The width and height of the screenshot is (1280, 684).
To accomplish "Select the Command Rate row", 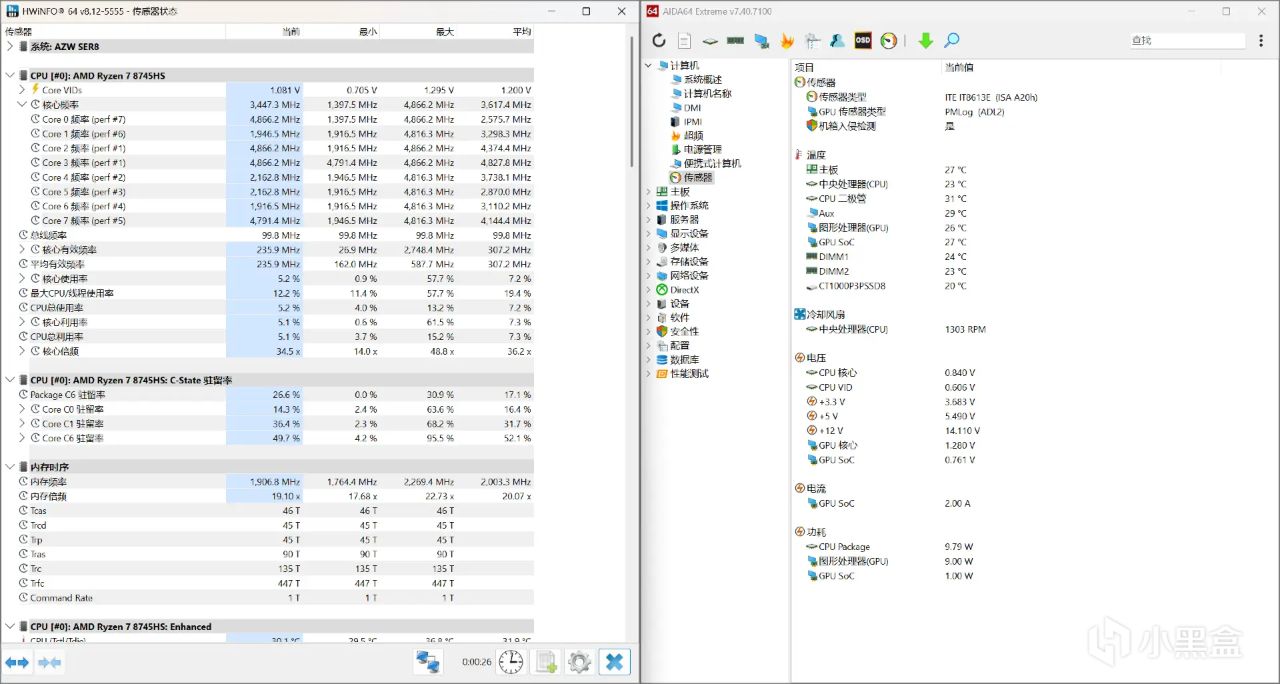I will tap(267, 598).
